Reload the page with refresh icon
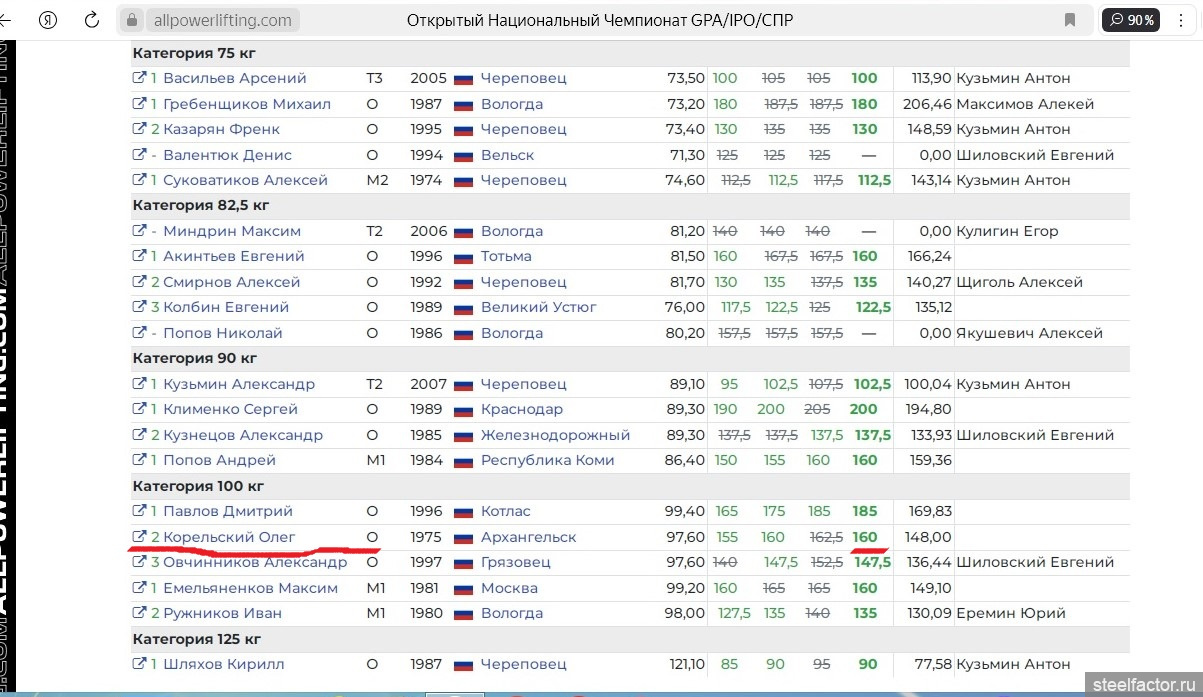This screenshot has width=1203, height=697. click(92, 20)
